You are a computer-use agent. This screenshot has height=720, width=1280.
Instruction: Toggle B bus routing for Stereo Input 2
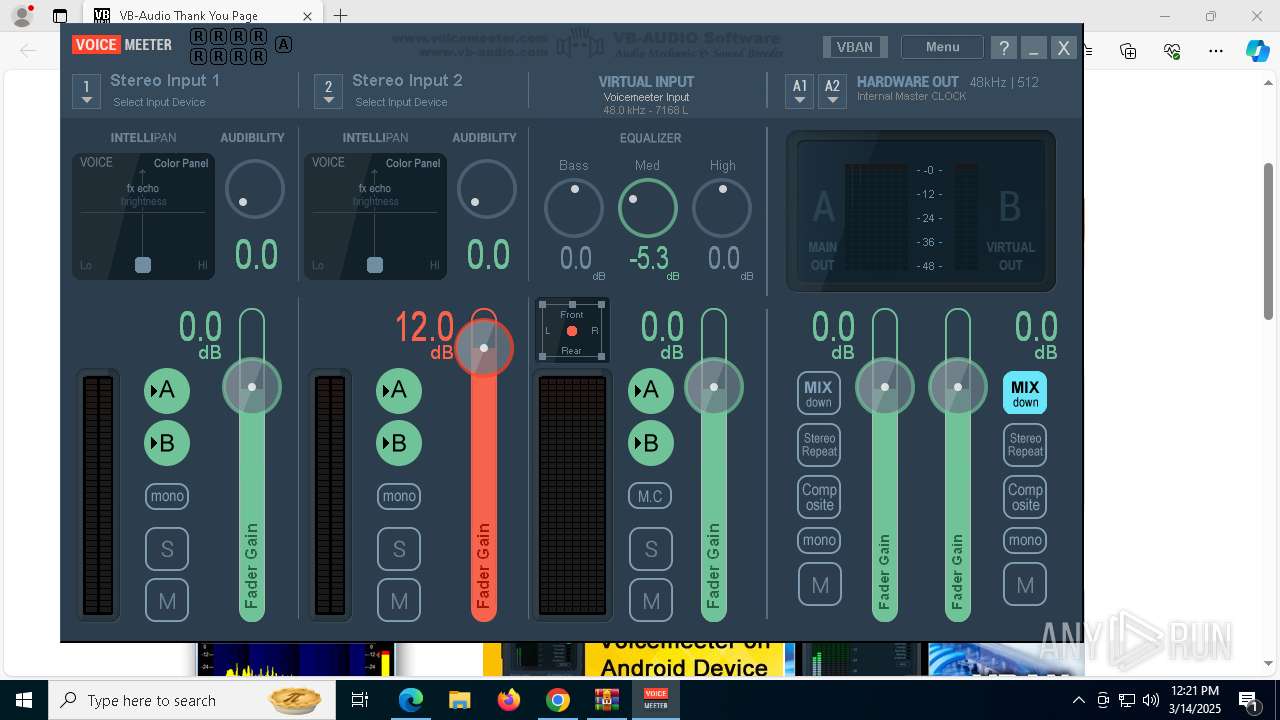[x=399, y=443]
